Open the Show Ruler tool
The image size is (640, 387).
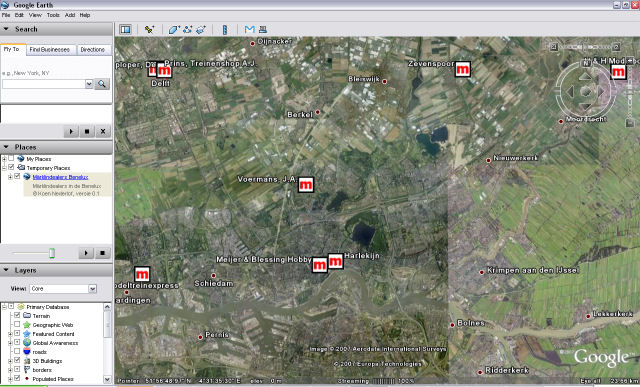pyautogui.click(x=224, y=29)
